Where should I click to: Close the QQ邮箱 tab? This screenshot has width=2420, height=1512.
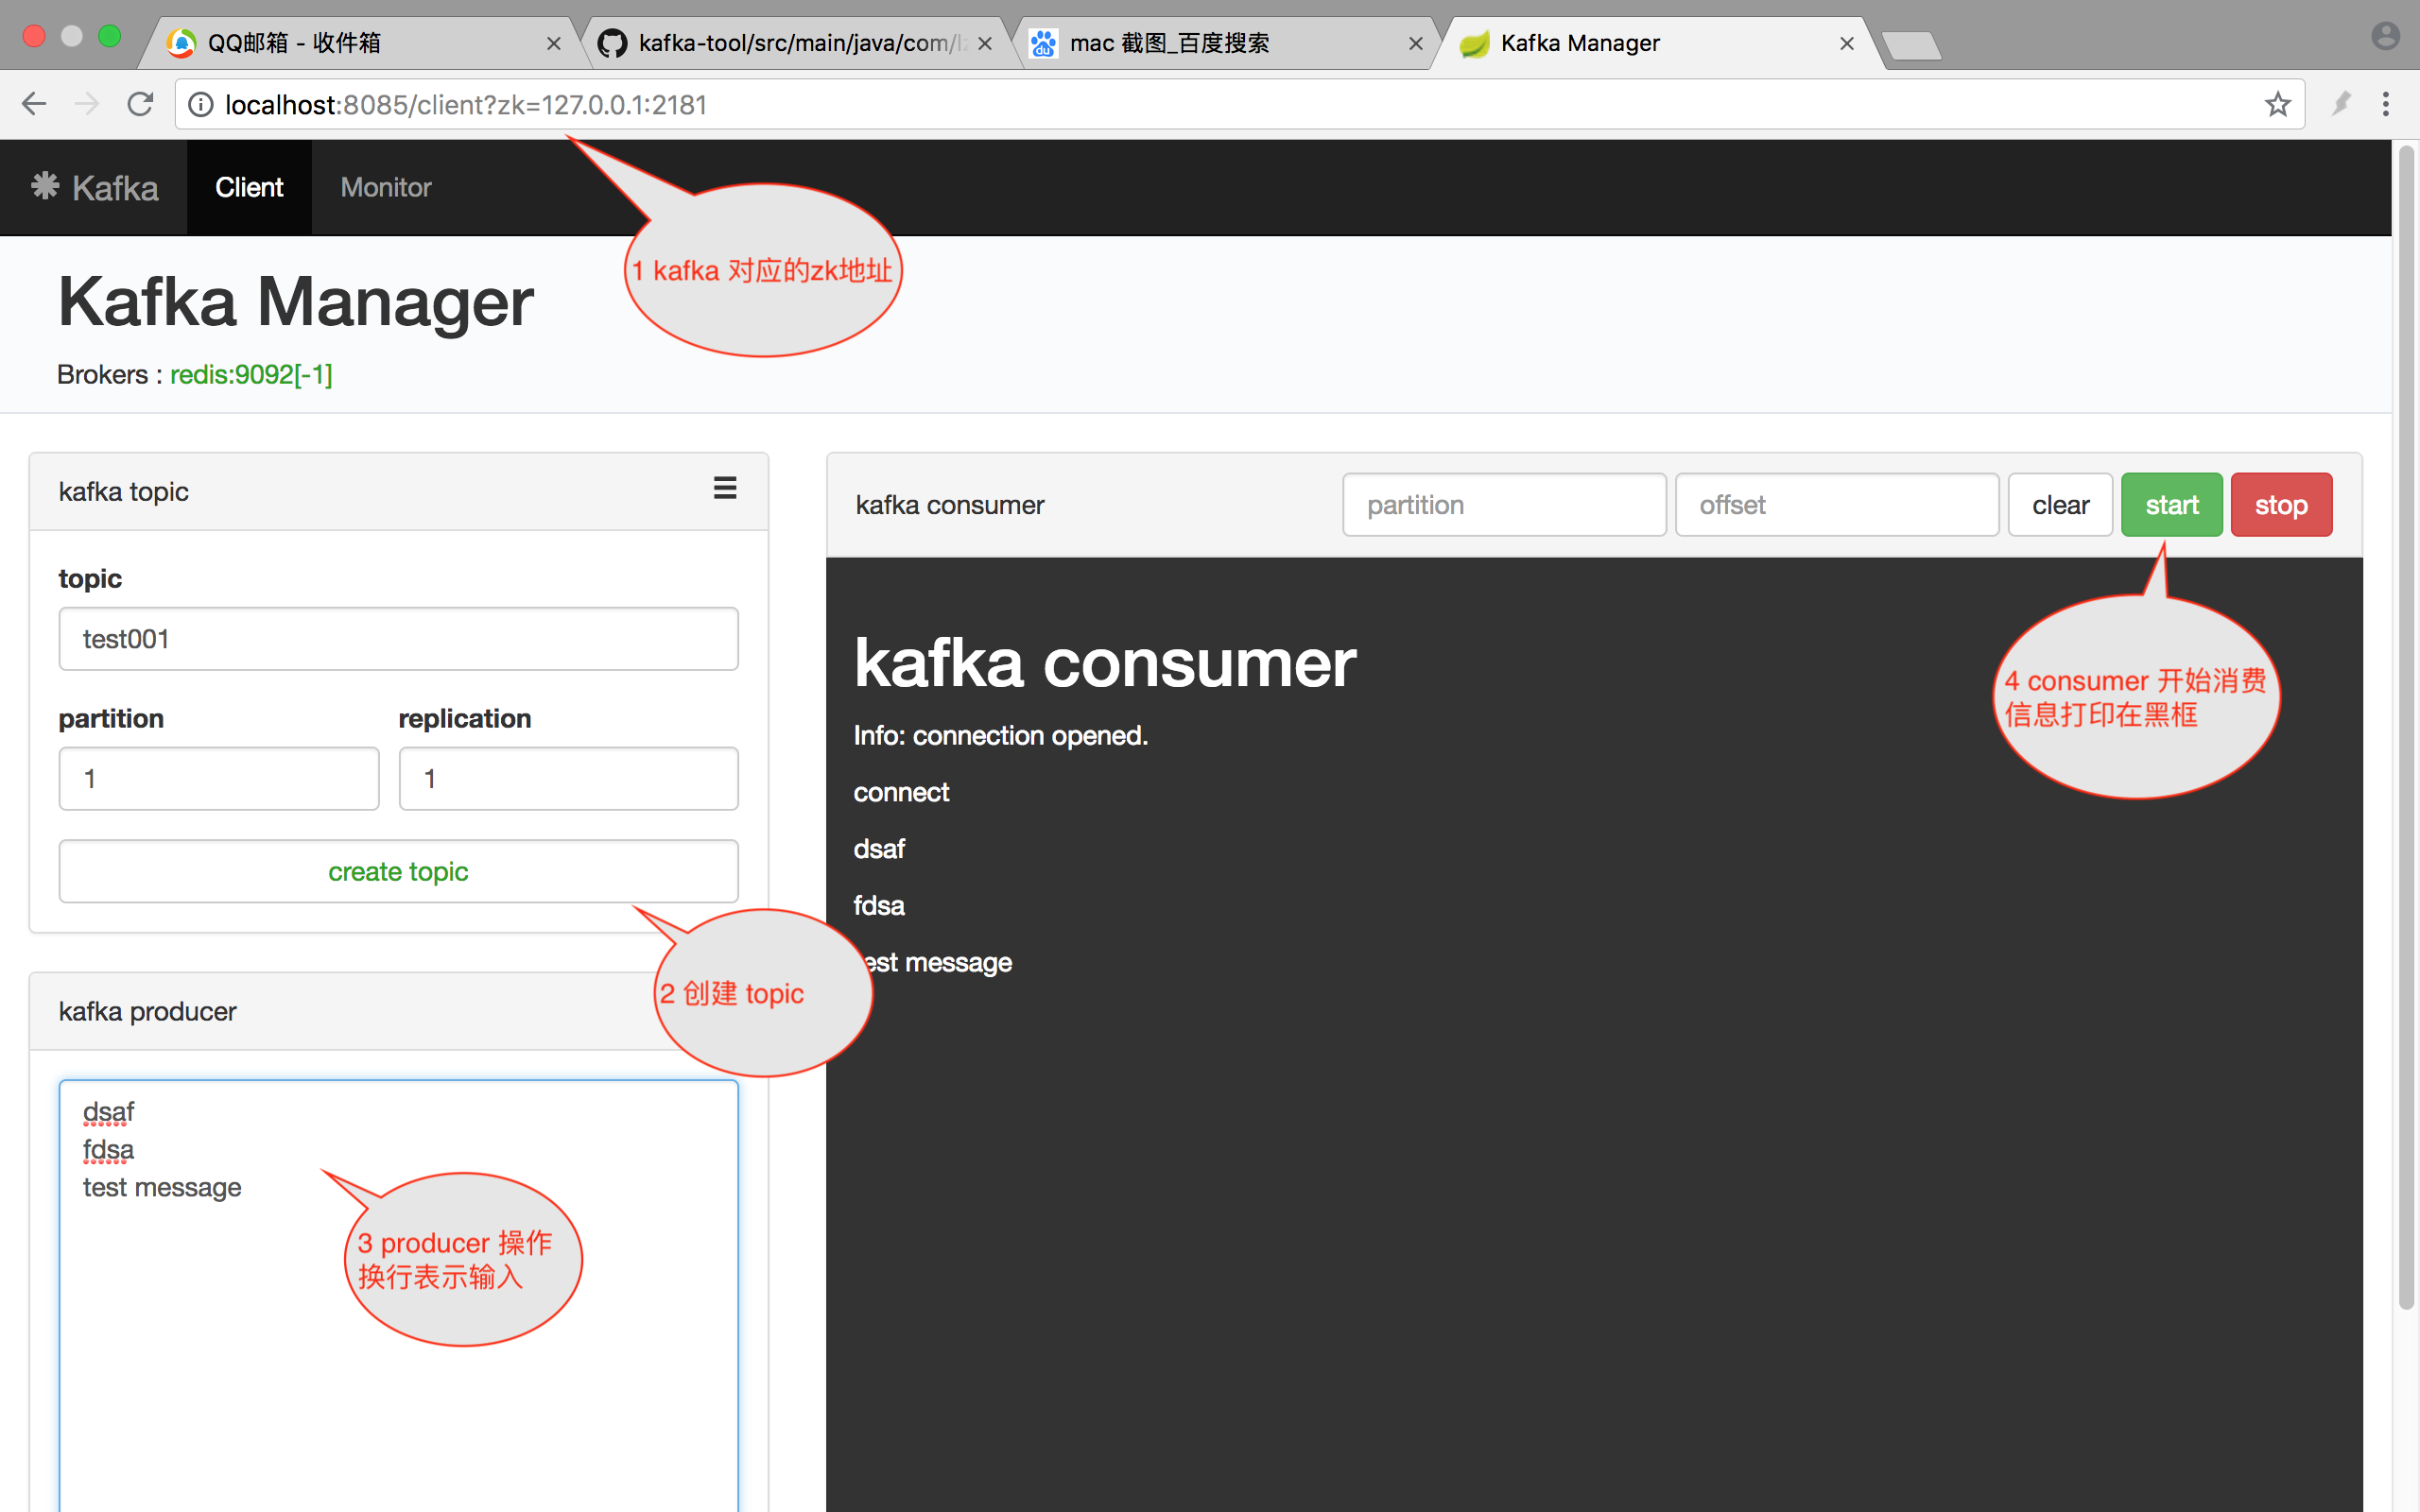[x=554, y=43]
